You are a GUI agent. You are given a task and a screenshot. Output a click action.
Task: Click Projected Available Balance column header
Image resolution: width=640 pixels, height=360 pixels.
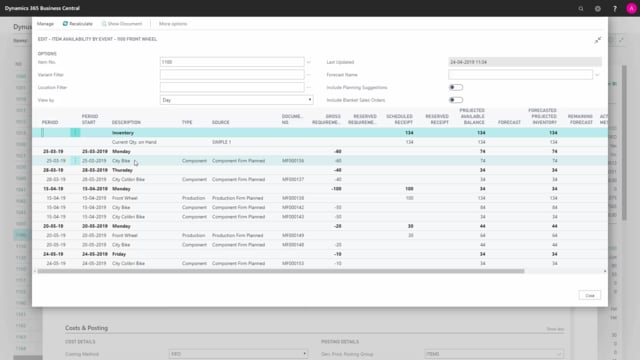pyautogui.click(x=472, y=116)
